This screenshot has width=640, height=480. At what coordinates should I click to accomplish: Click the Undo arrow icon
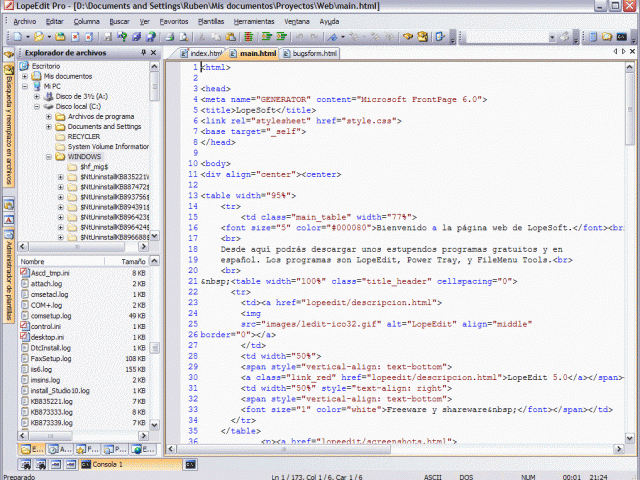point(300,37)
